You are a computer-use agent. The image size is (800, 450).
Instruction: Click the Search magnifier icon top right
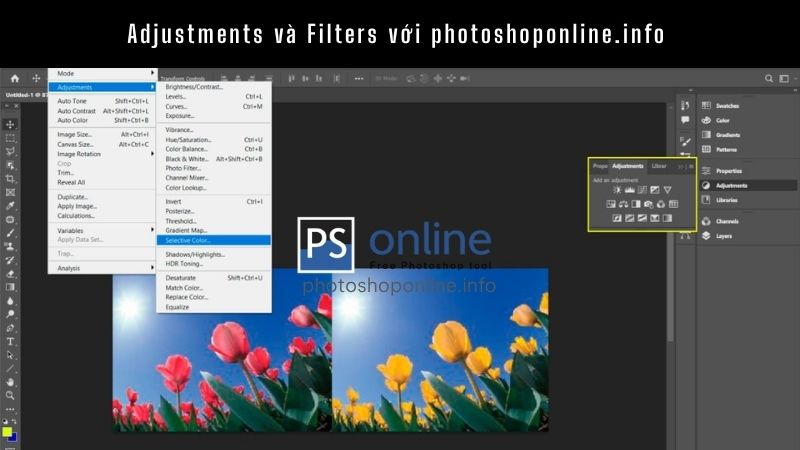click(768, 79)
